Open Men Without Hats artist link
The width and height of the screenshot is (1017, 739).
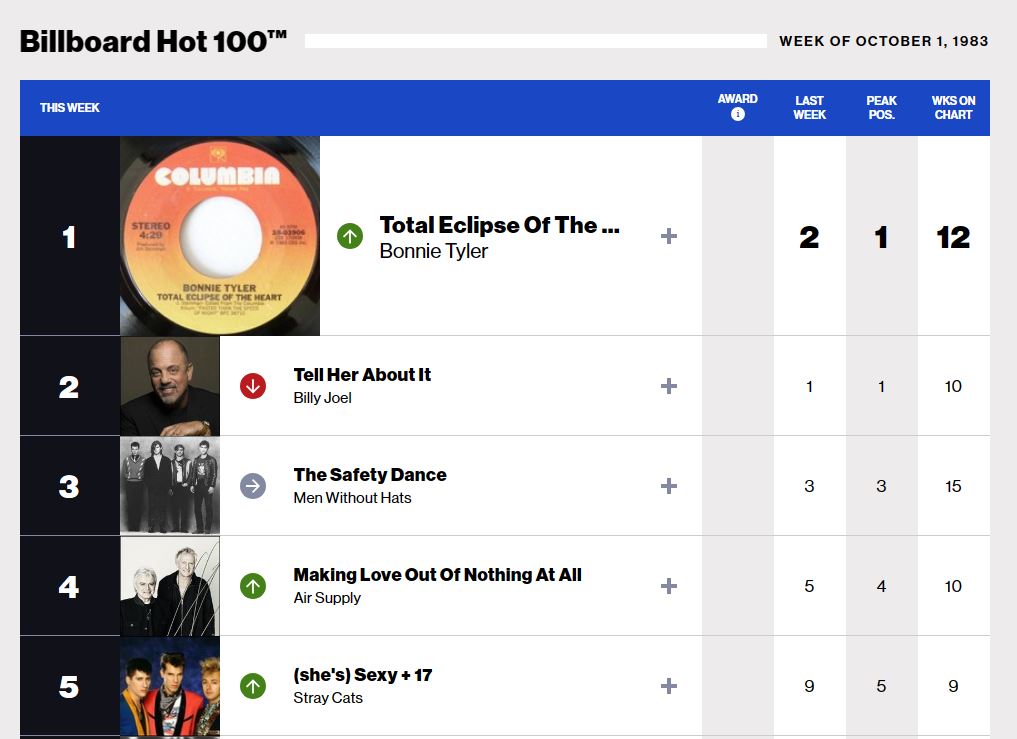coord(352,498)
